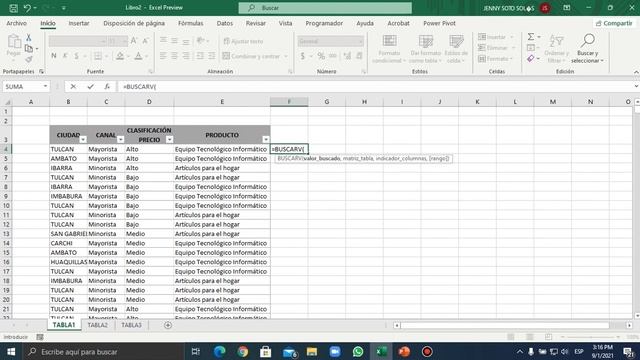
Task: Click the user account avatar JS
Action: tap(545, 8)
